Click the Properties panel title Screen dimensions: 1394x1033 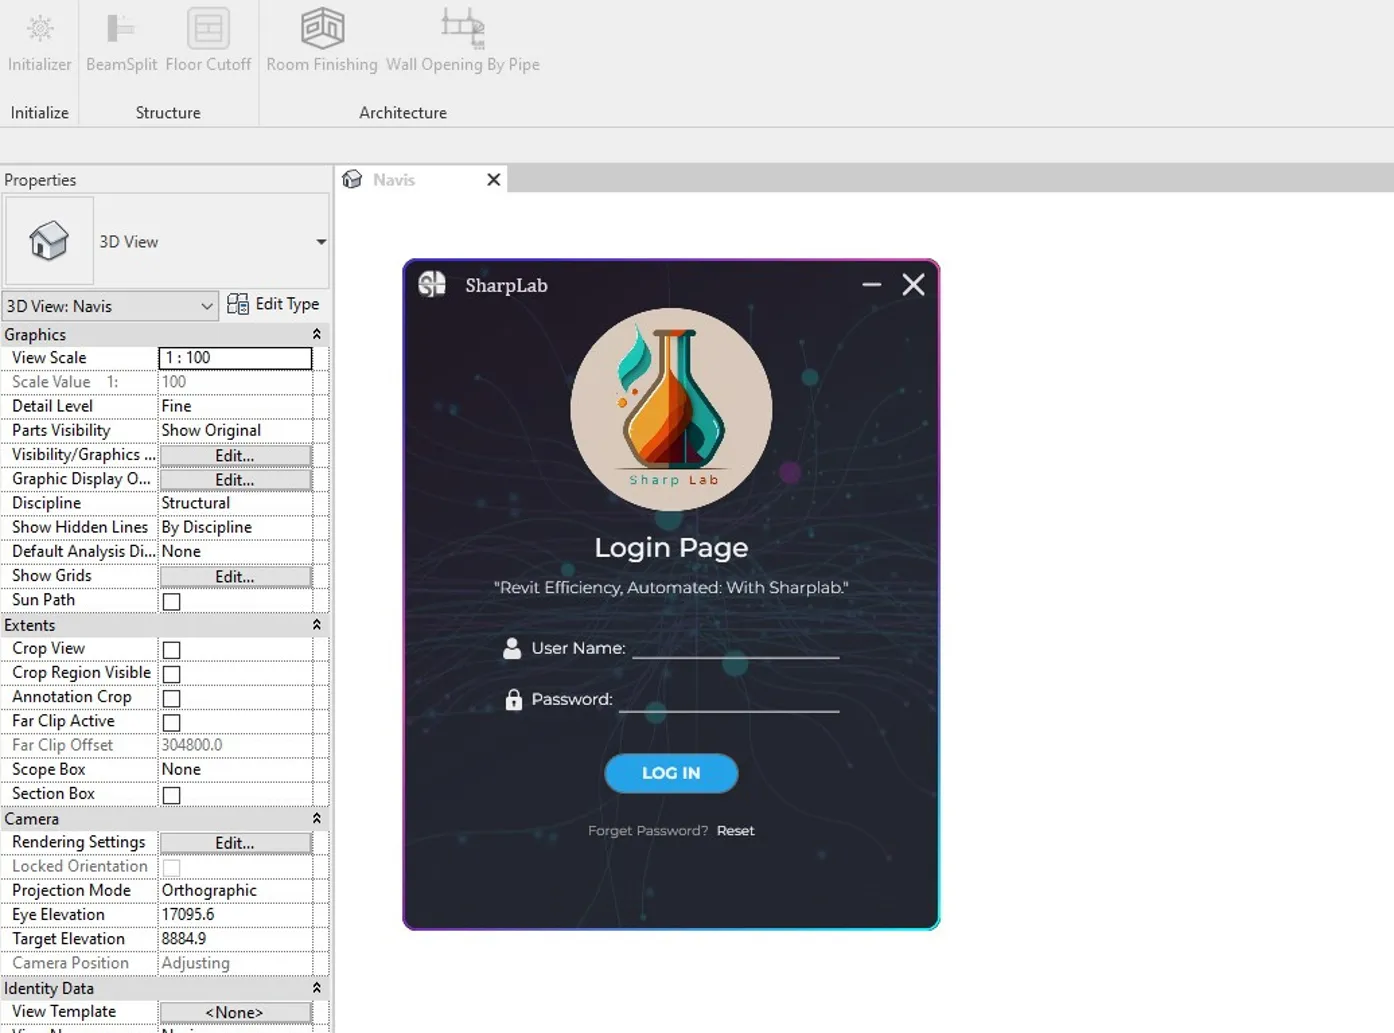(x=40, y=180)
